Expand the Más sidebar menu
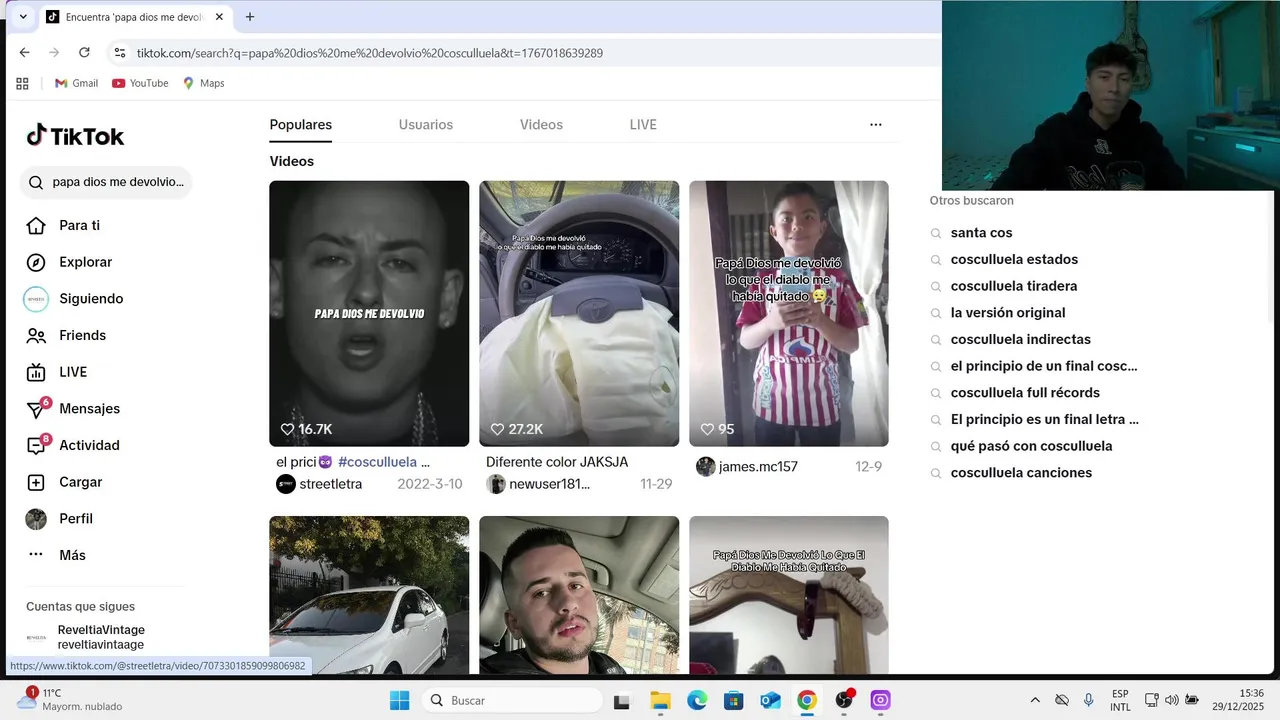This screenshot has width=1280, height=720. click(x=72, y=555)
